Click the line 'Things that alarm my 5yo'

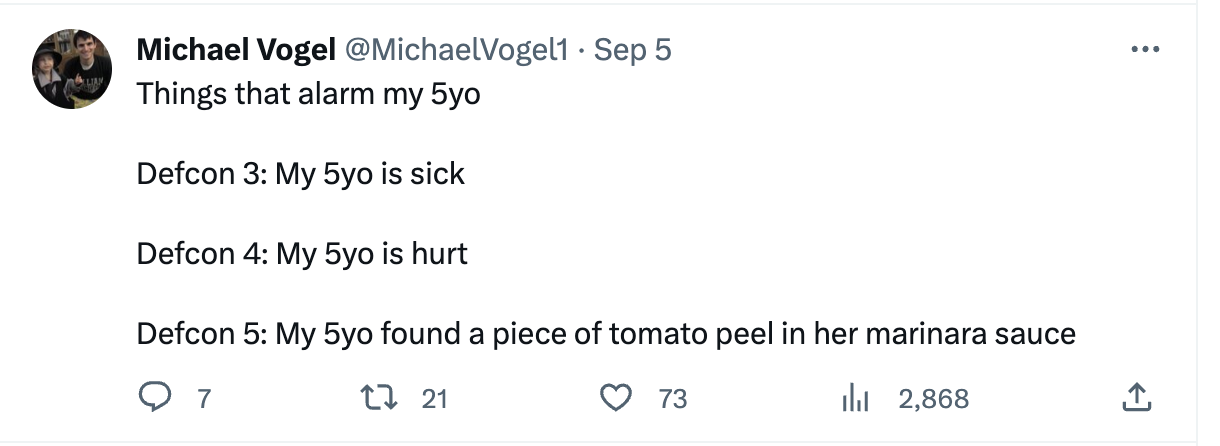pyautogui.click(x=309, y=93)
